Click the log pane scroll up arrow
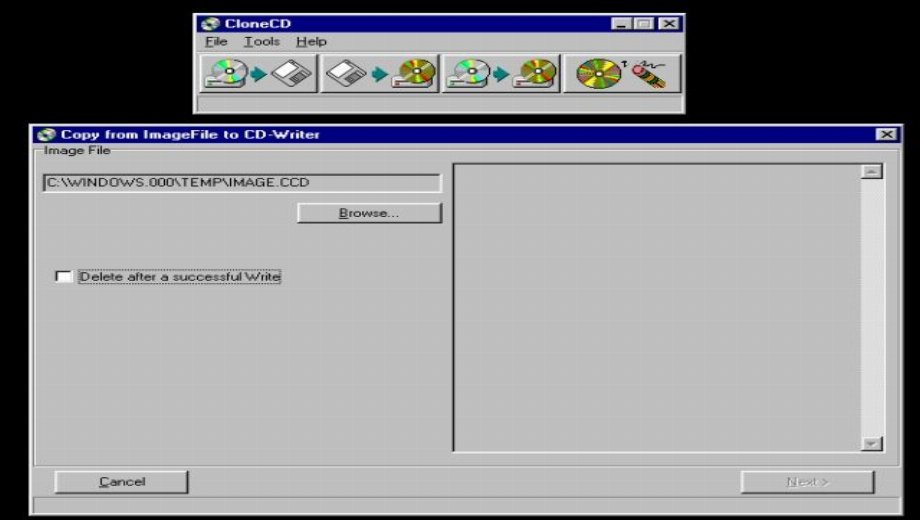The height and width of the screenshot is (520, 920). (x=872, y=171)
